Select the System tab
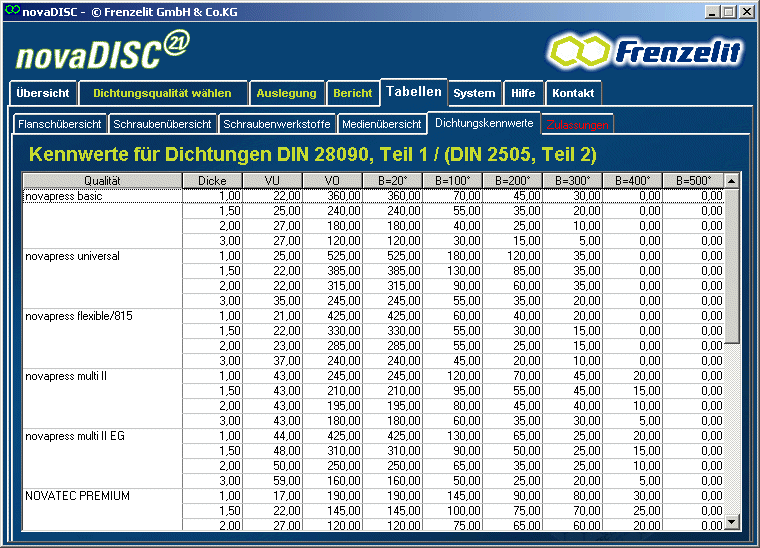 point(474,93)
